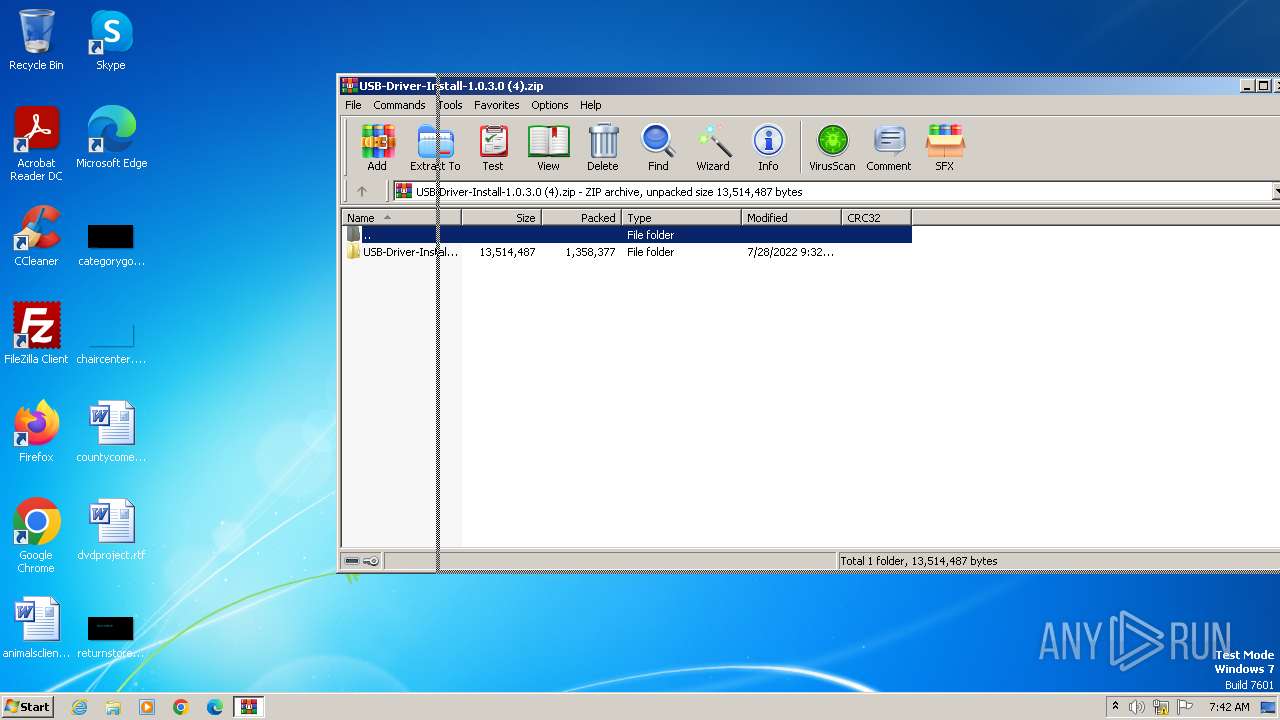Viewport: 1280px width, 720px height.
Task: Click the drive icon in status bar
Action: click(352, 561)
